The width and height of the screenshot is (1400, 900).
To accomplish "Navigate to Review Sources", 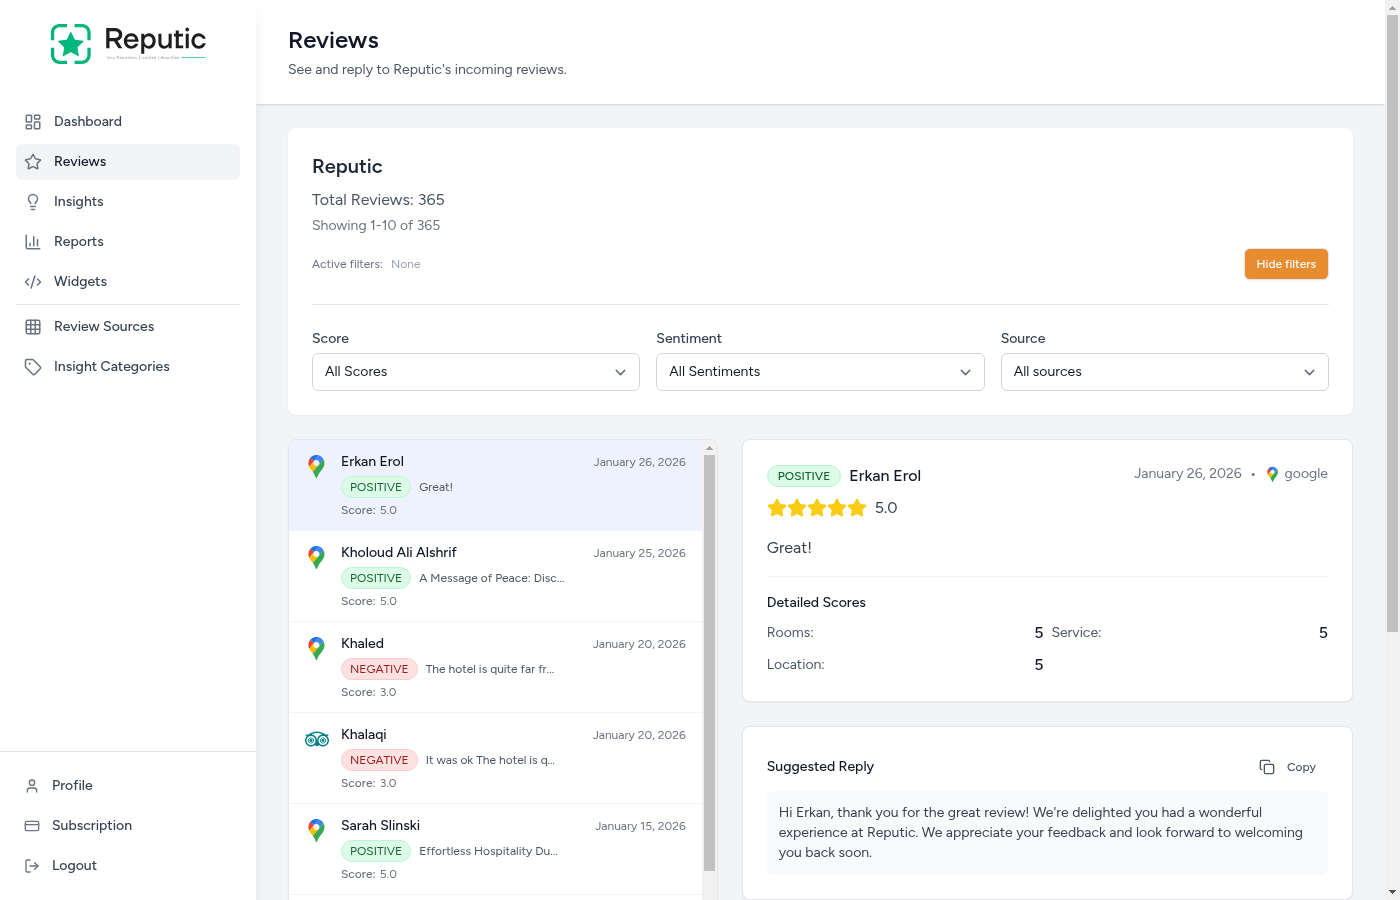I will (103, 326).
